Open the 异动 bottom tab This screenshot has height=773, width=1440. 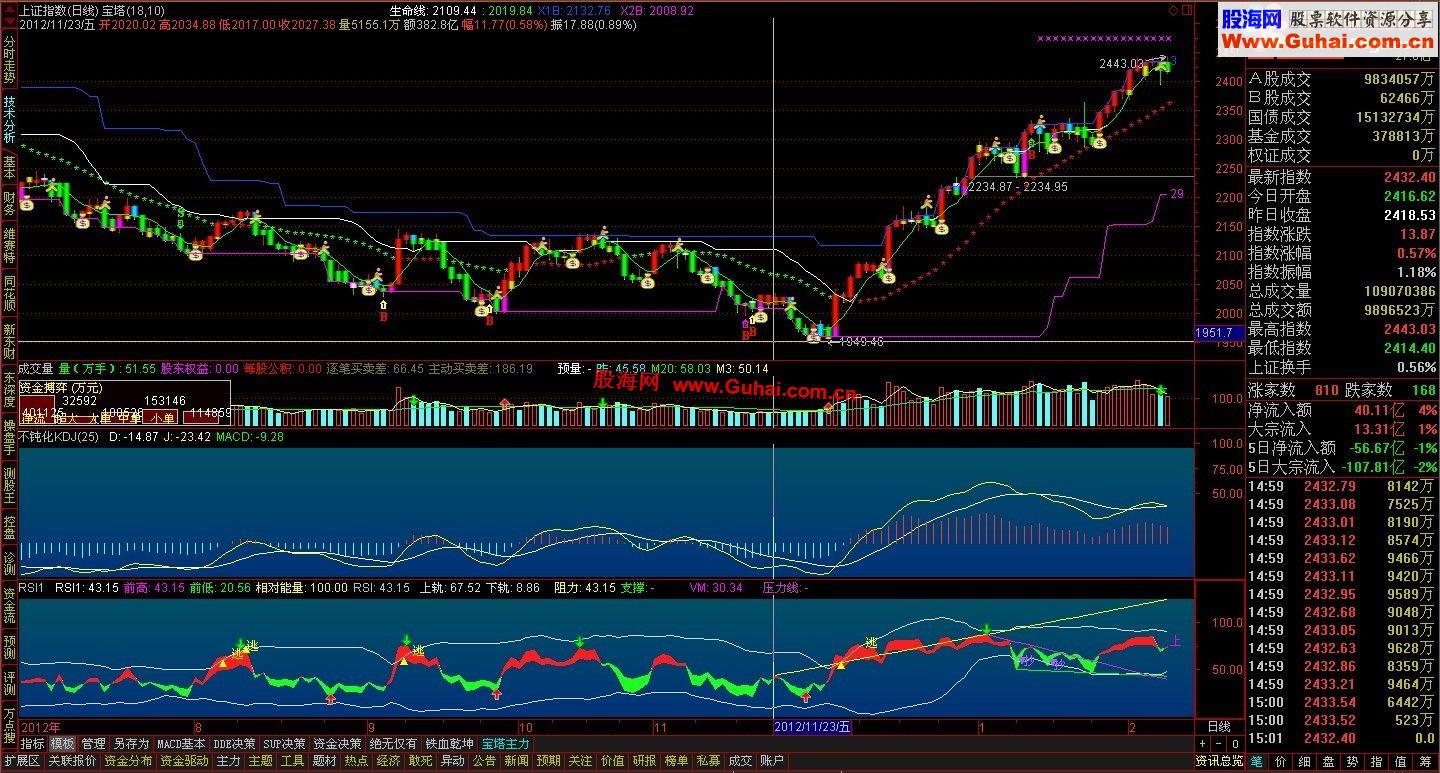pyautogui.click(x=452, y=761)
